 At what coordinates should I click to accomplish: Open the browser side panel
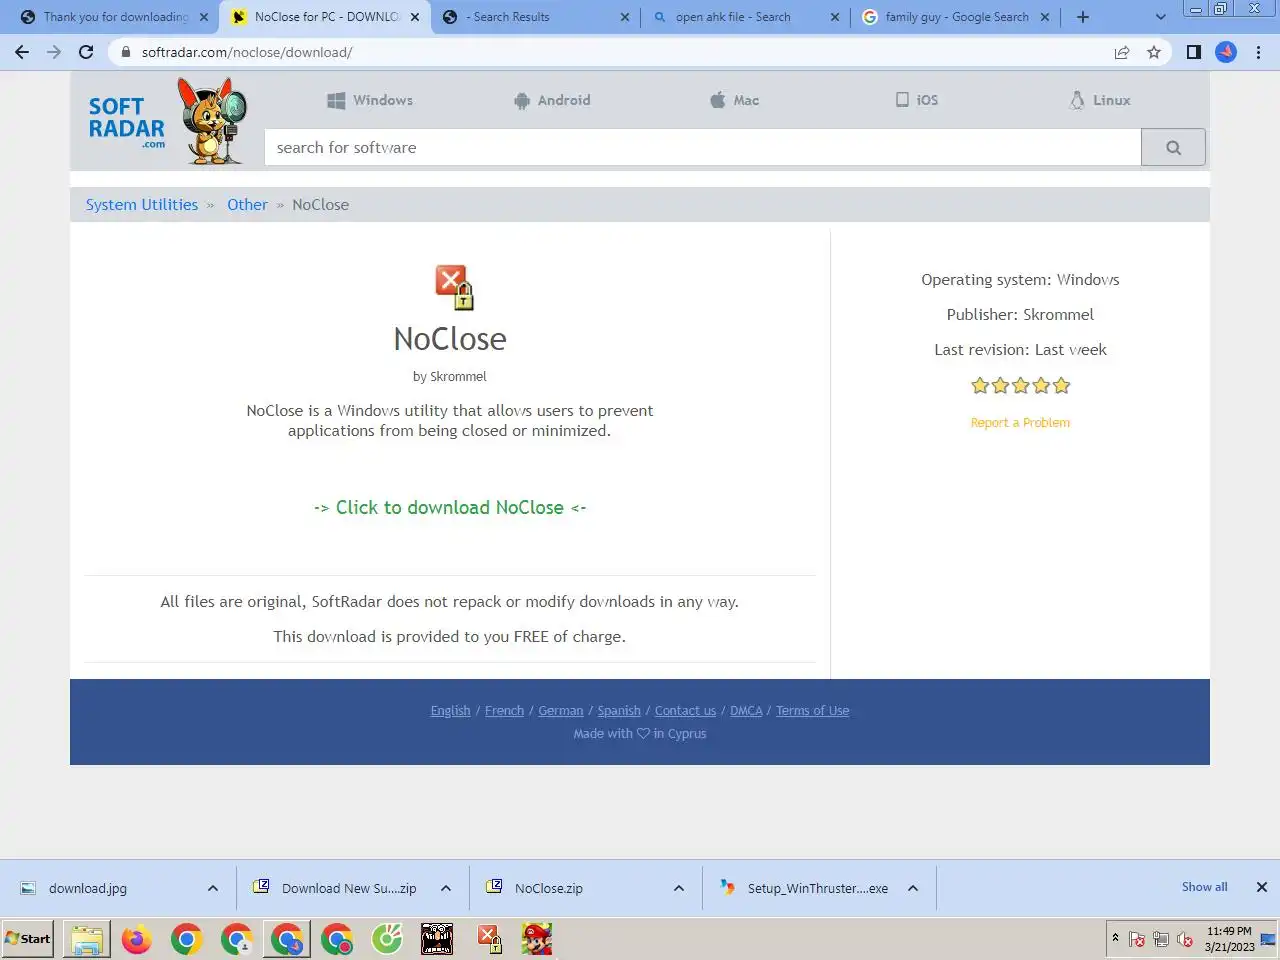pos(1193,52)
